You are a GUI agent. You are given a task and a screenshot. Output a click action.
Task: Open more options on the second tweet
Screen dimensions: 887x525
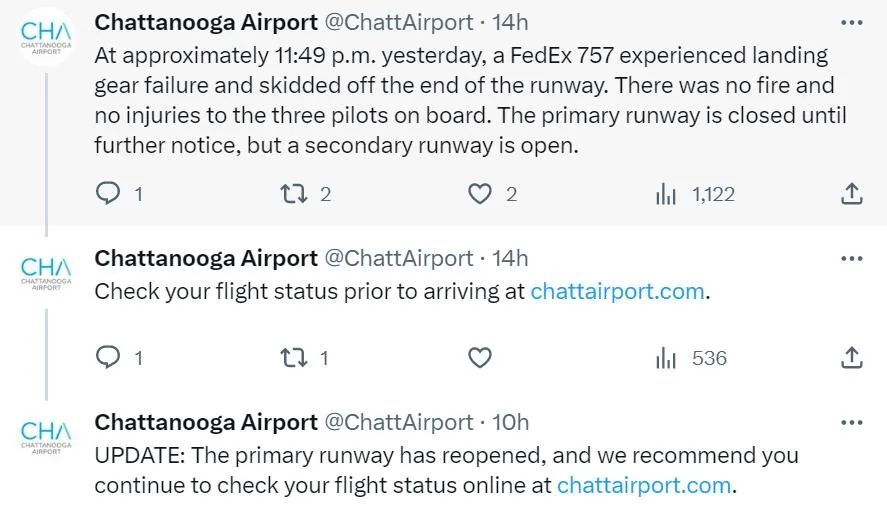pyautogui.click(x=851, y=259)
